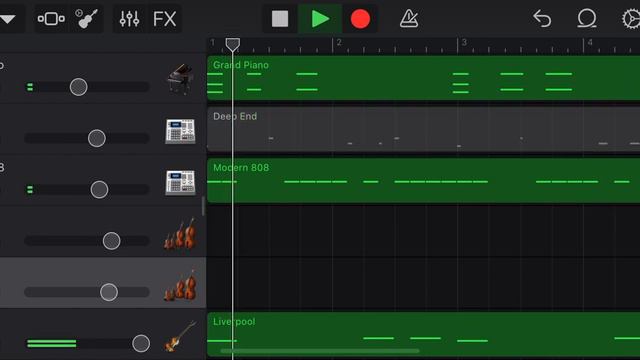The image size is (640, 360).
Task: Adjust the Liverpool bass volume slider knob
Action: 141,344
